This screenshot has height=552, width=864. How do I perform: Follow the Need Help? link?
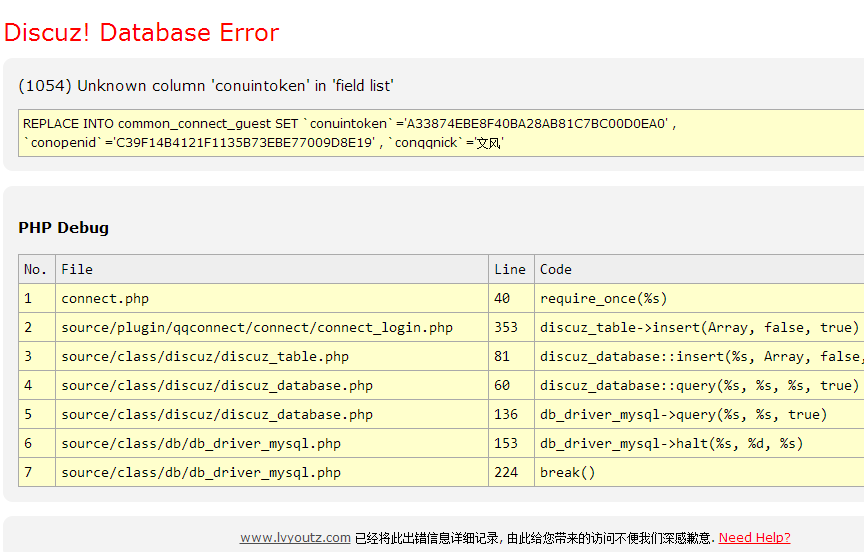click(754, 538)
